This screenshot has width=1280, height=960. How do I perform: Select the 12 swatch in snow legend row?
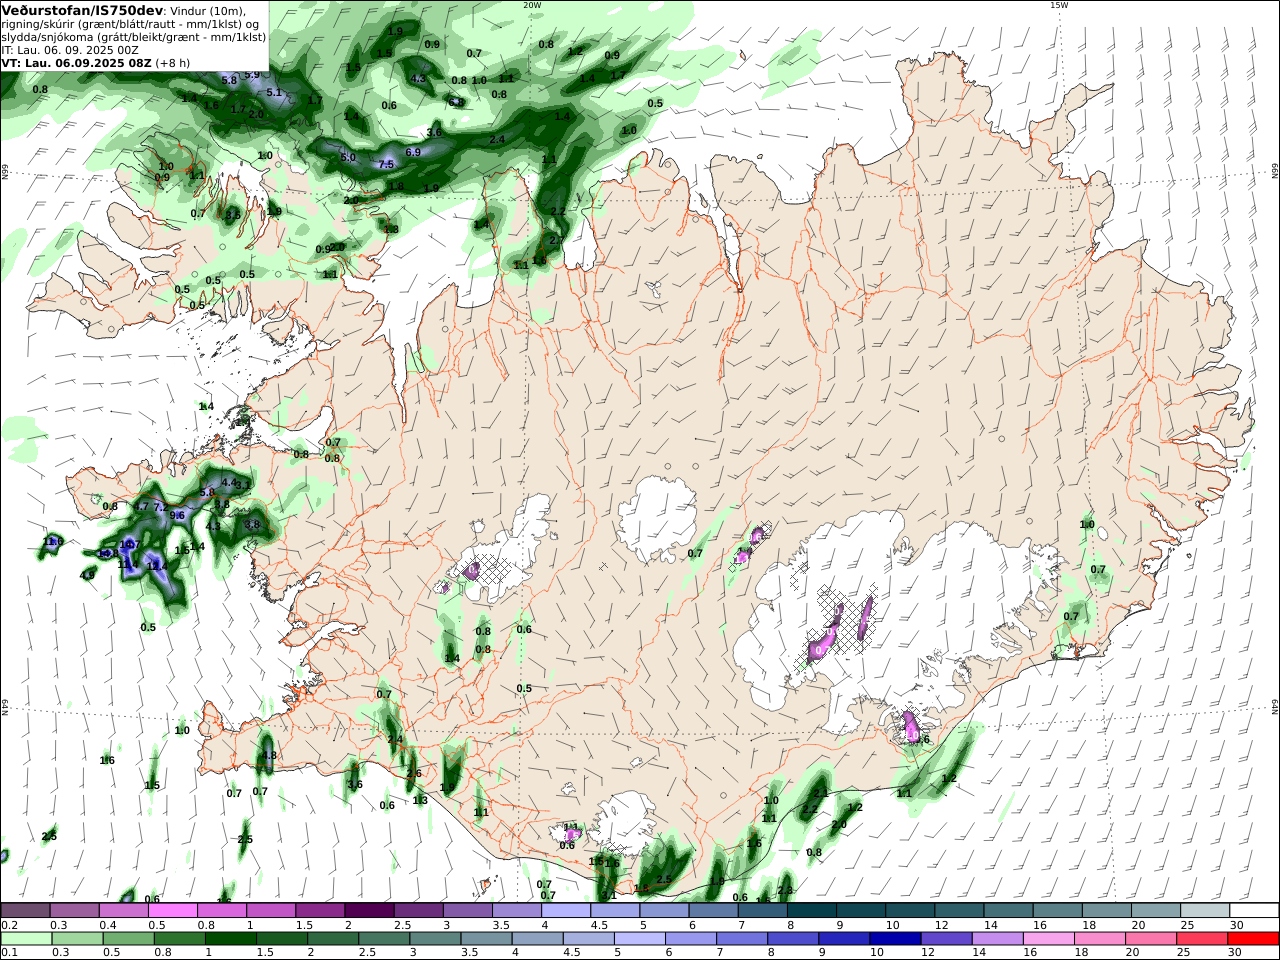(x=959, y=910)
